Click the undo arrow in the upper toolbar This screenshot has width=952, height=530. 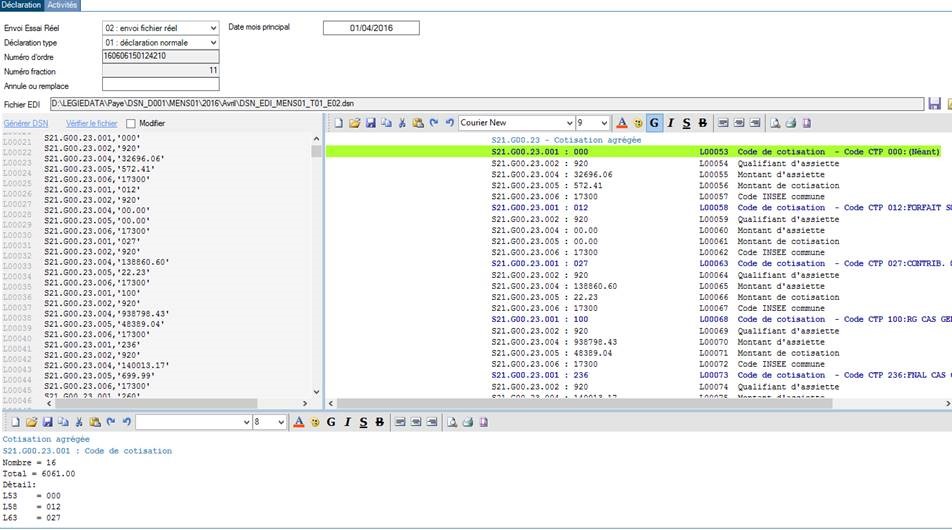[449, 123]
